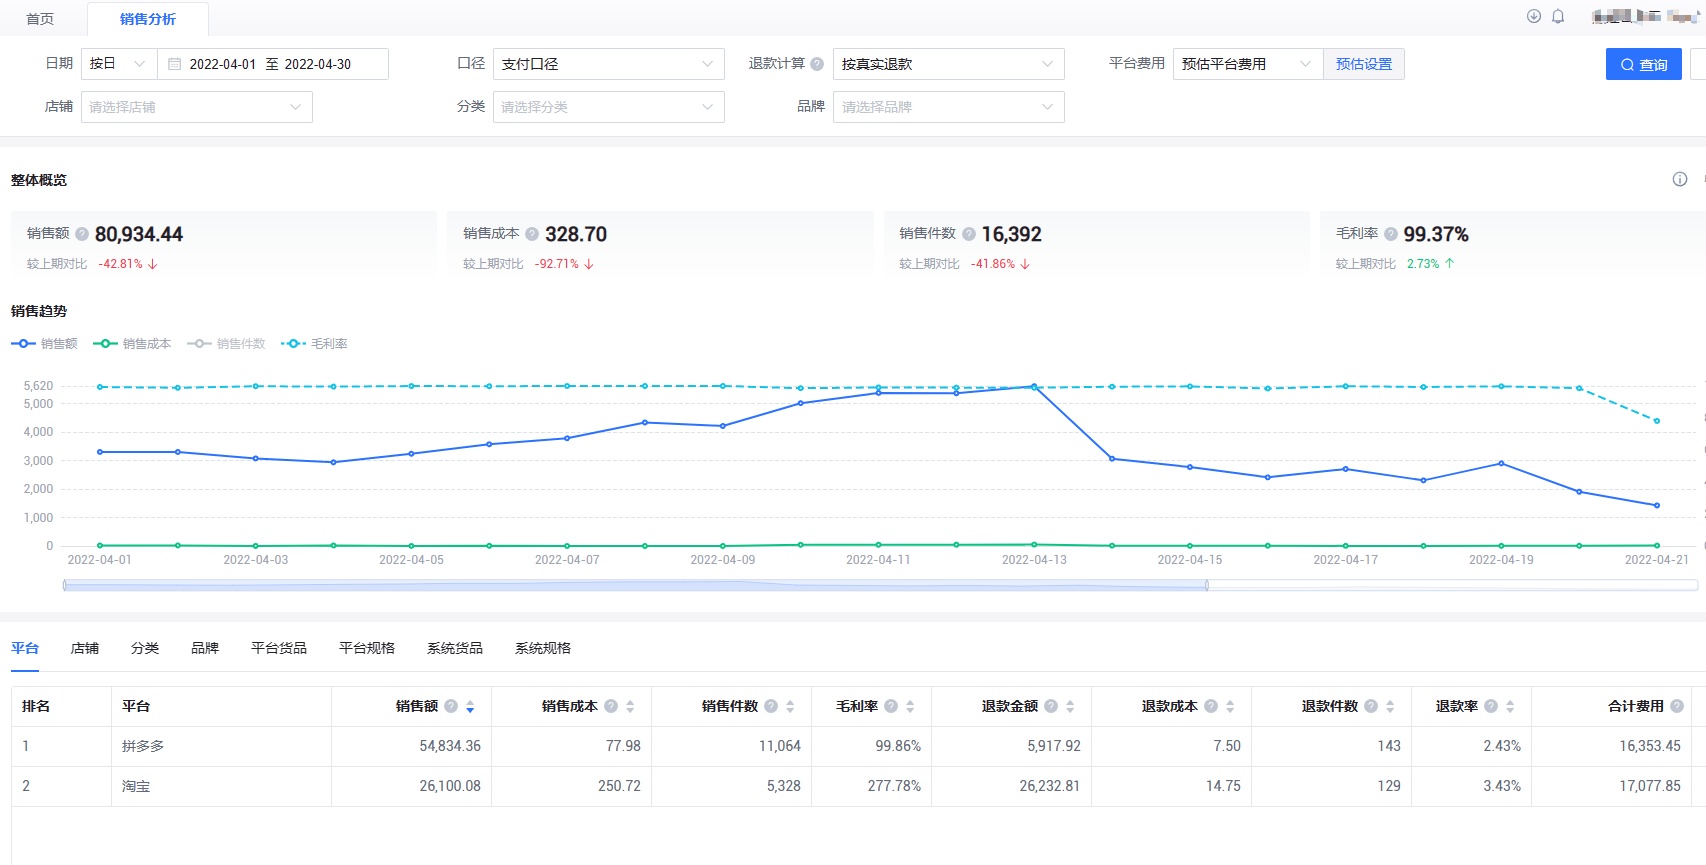This screenshot has width=1706, height=865.
Task: Show help icon next to 销售件数 overview
Action: pos(969,234)
